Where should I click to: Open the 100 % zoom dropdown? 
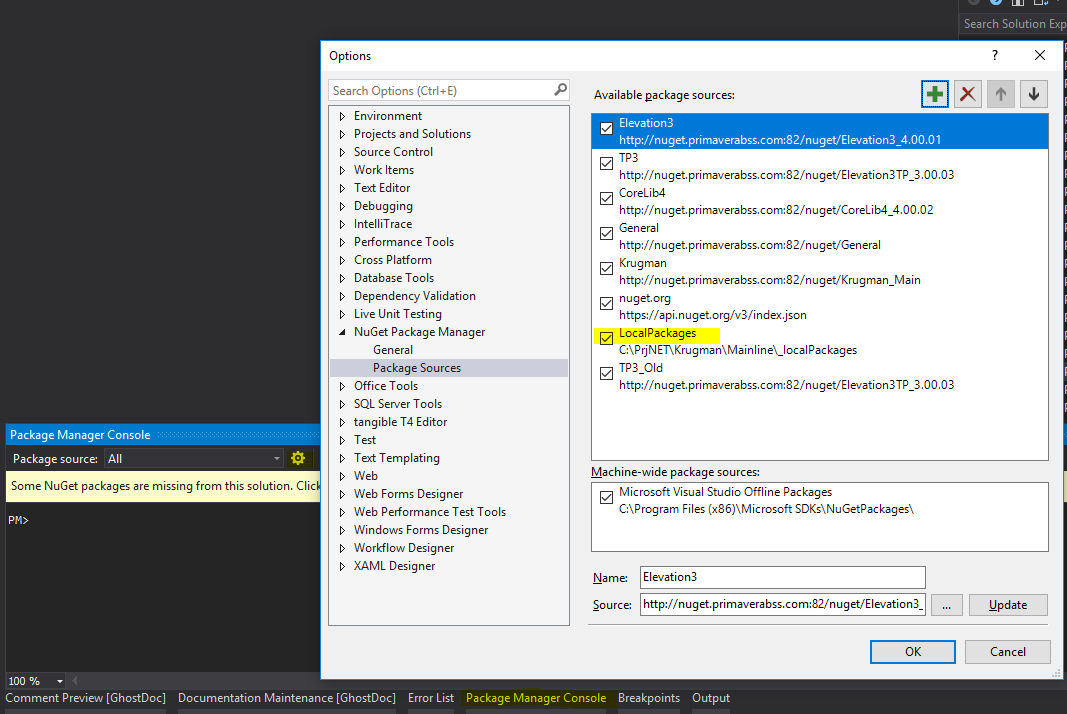[x=60, y=681]
